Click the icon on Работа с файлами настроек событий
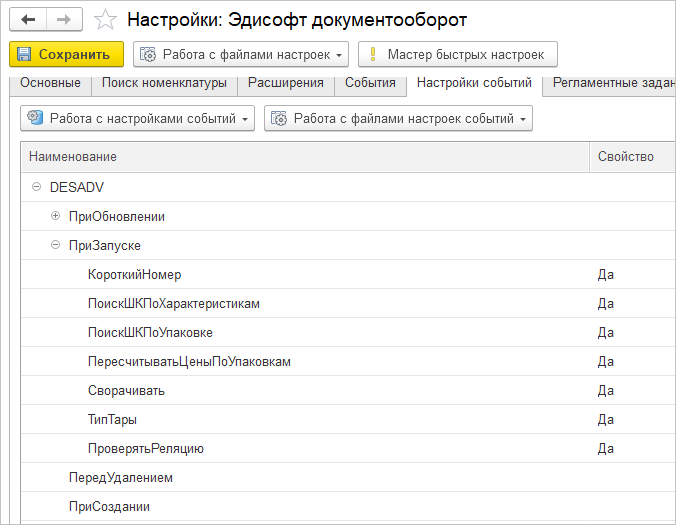Screen dimensions: 676x525 point(279,119)
